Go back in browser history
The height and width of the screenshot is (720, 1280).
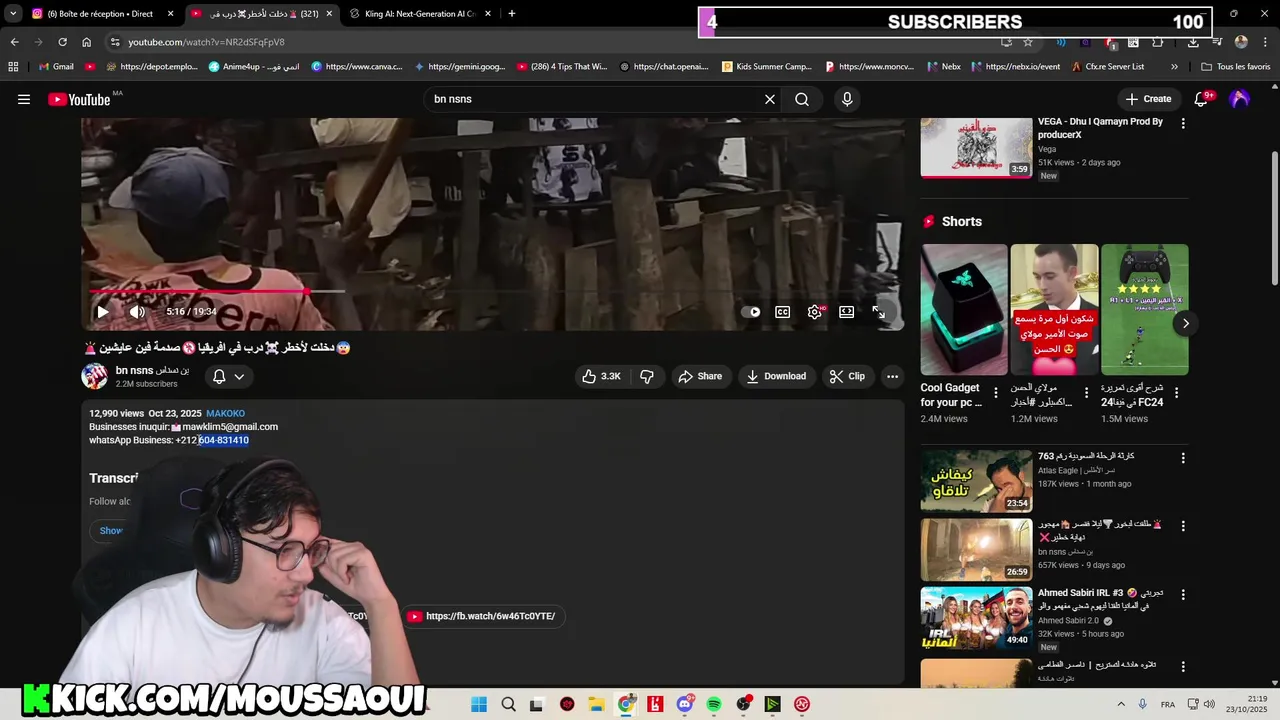(x=14, y=42)
